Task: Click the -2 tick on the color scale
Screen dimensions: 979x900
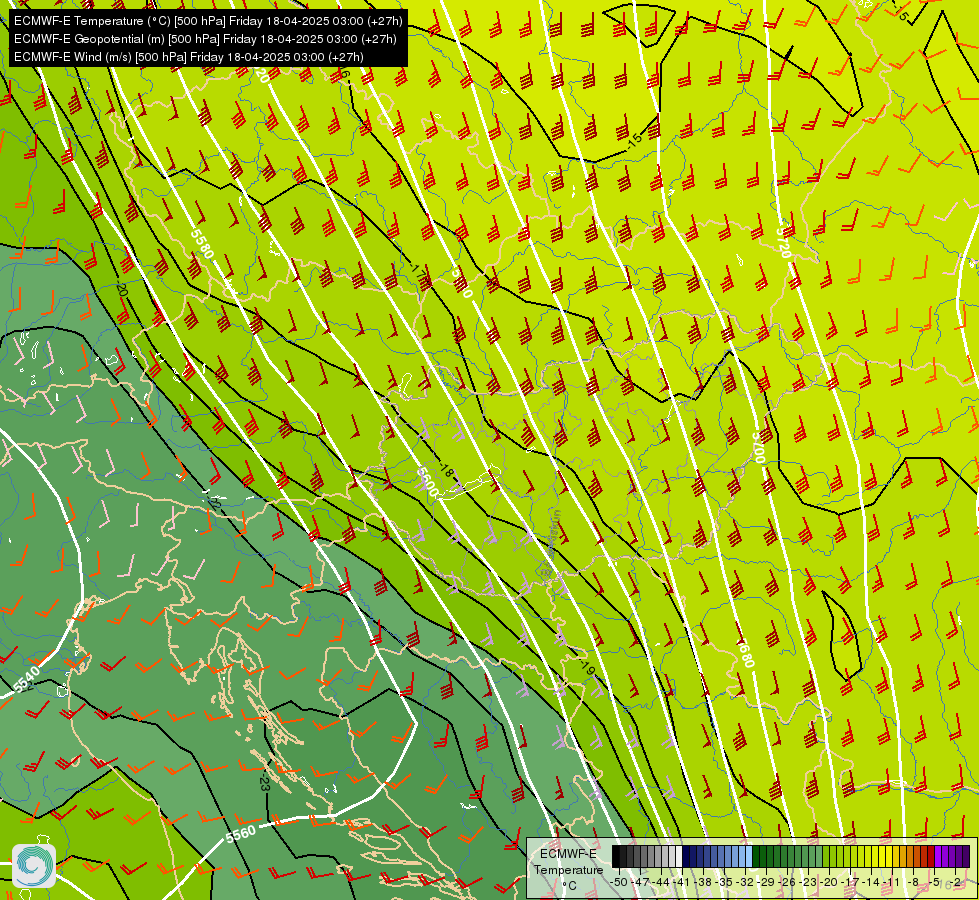Action: point(954,882)
